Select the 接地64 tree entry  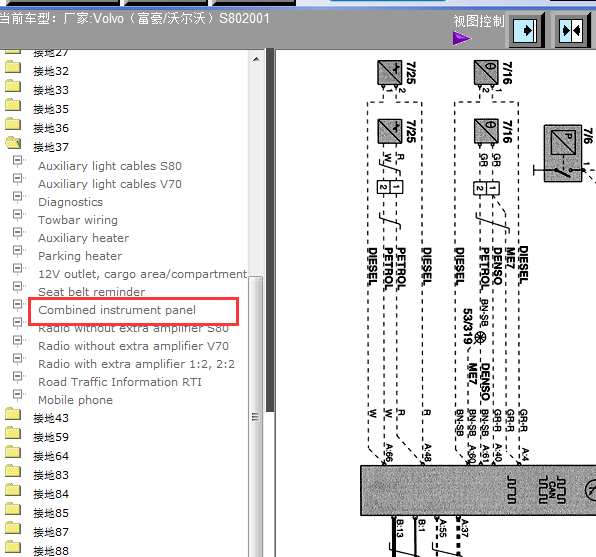click(x=51, y=456)
